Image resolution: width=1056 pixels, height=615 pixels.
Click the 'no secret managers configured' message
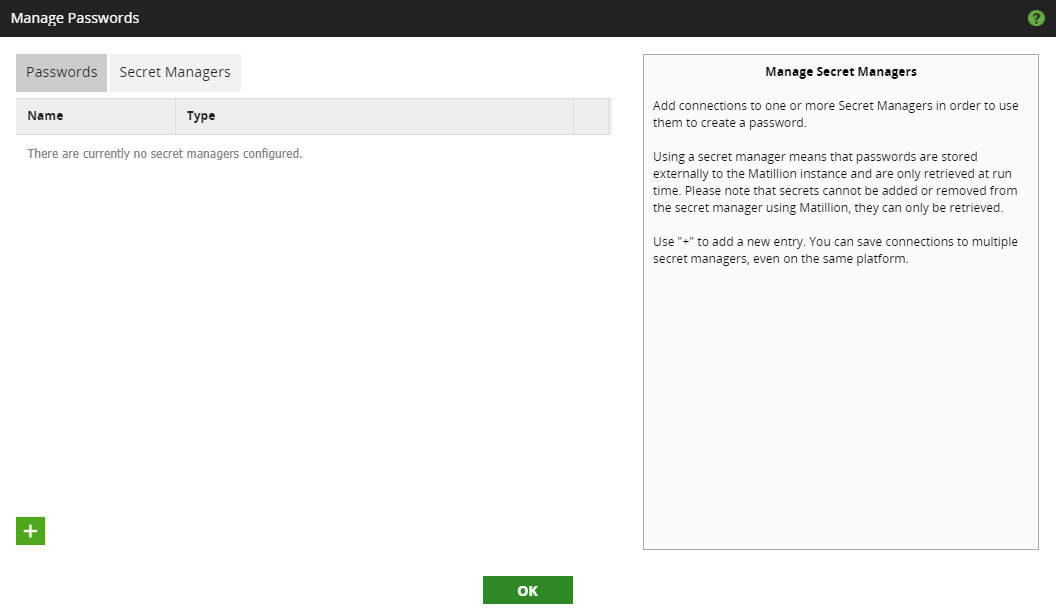click(x=165, y=154)
